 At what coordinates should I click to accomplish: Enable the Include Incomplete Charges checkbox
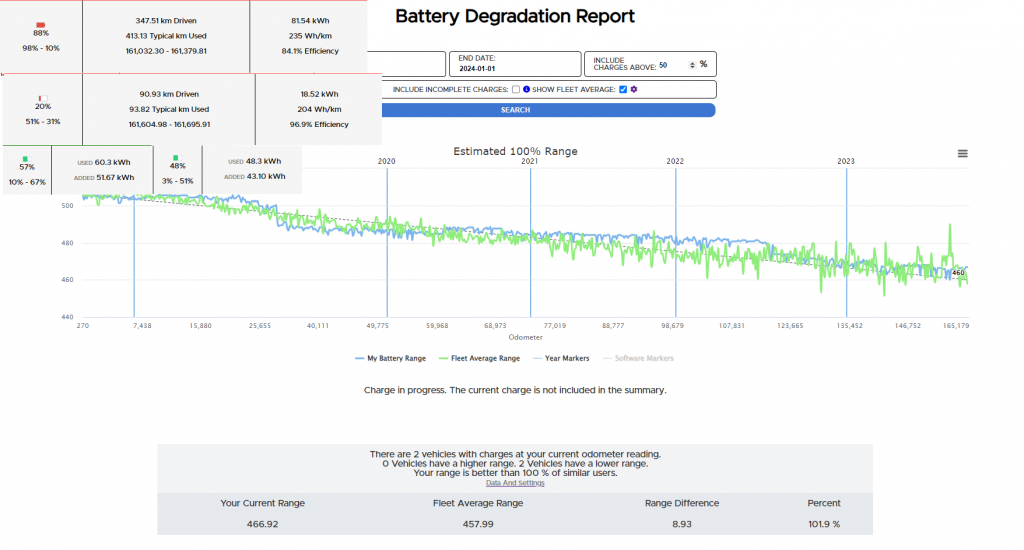[516, 90]
